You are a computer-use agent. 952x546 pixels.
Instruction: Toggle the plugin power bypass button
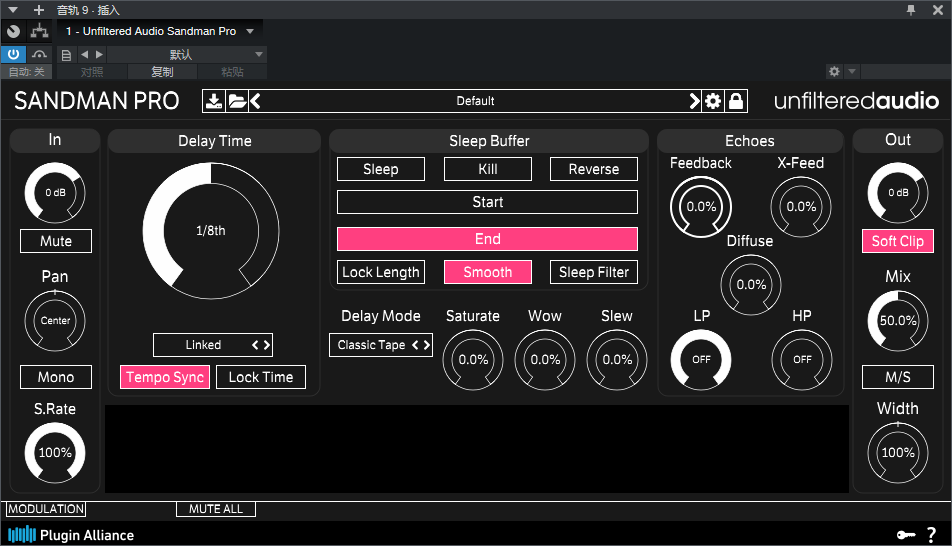pyautogui.click(x=13, y=54)
